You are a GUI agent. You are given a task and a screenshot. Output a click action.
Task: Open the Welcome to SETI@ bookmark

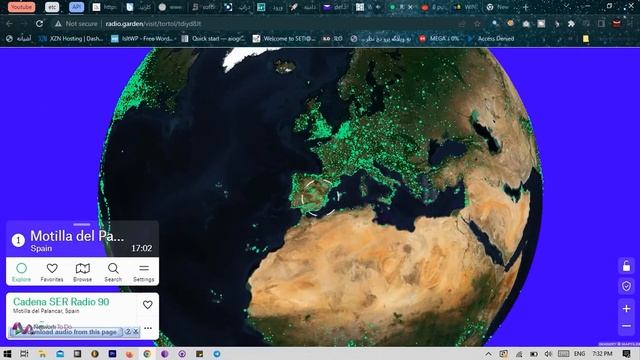[284, 38]
